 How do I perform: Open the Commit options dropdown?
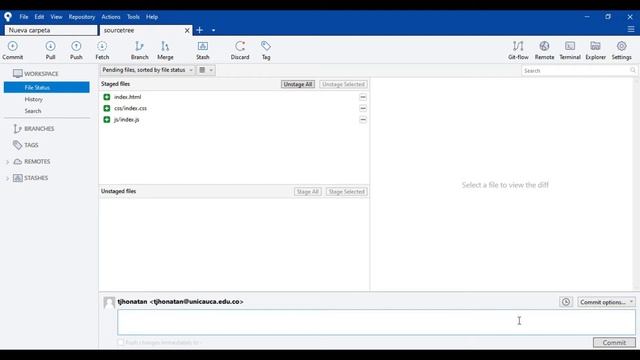[606, 302]
